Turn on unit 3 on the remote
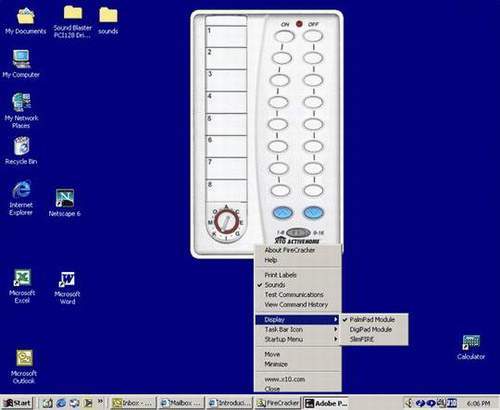500x410 pixels. point(280,80)
